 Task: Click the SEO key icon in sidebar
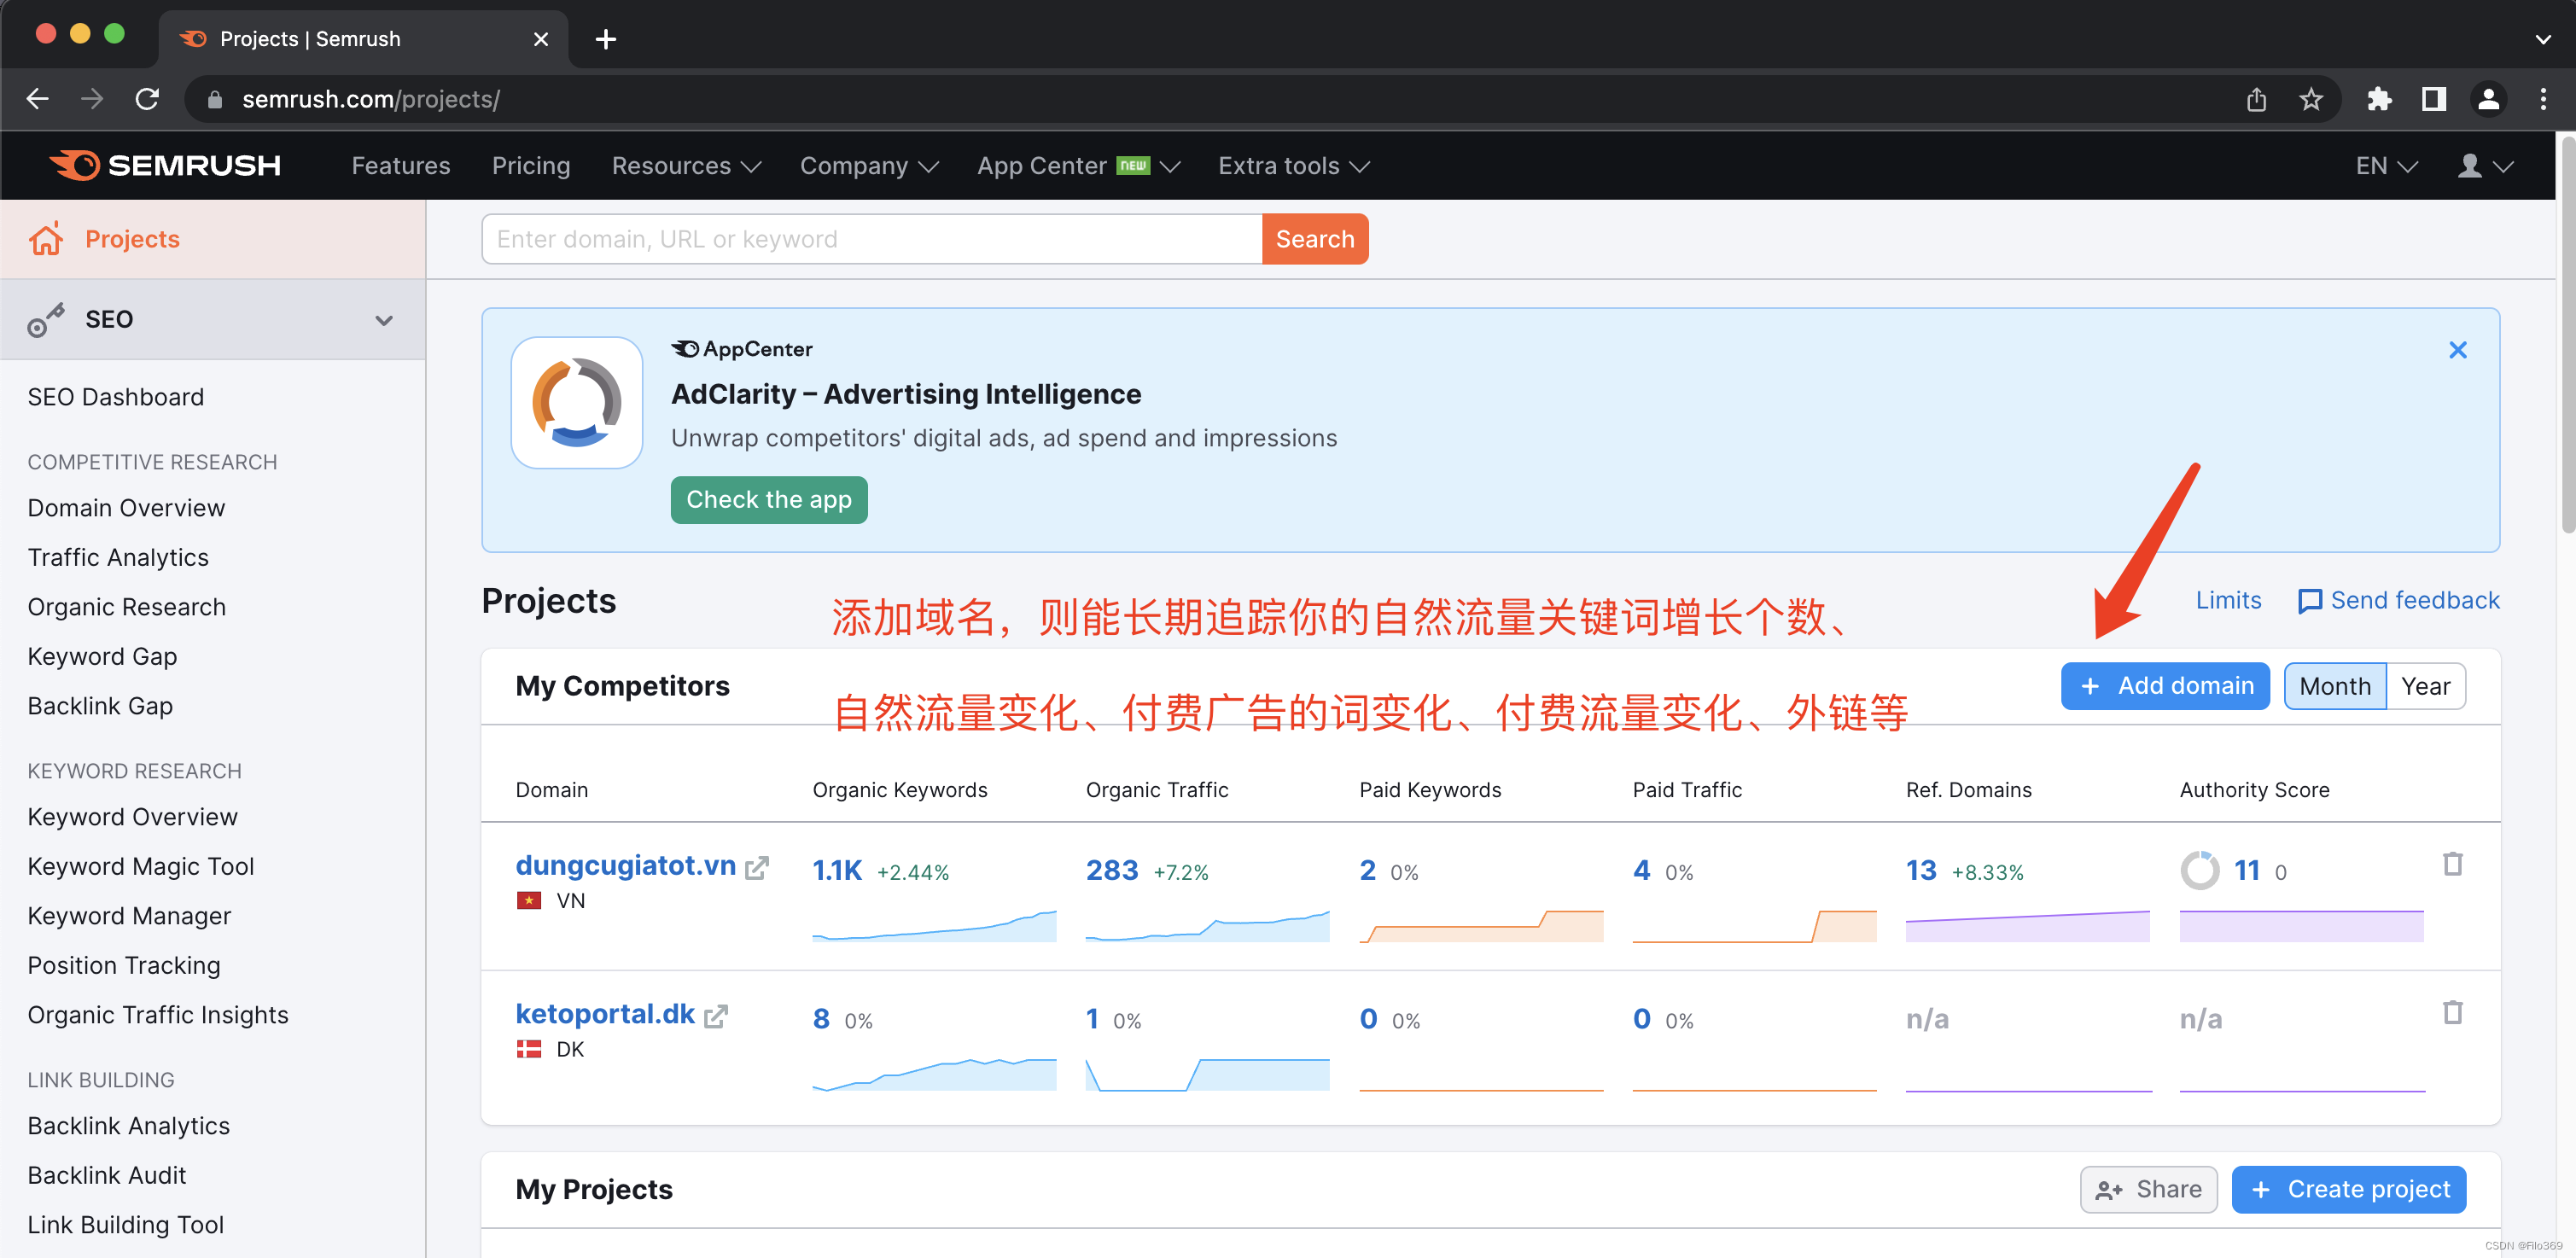[46, 320]
